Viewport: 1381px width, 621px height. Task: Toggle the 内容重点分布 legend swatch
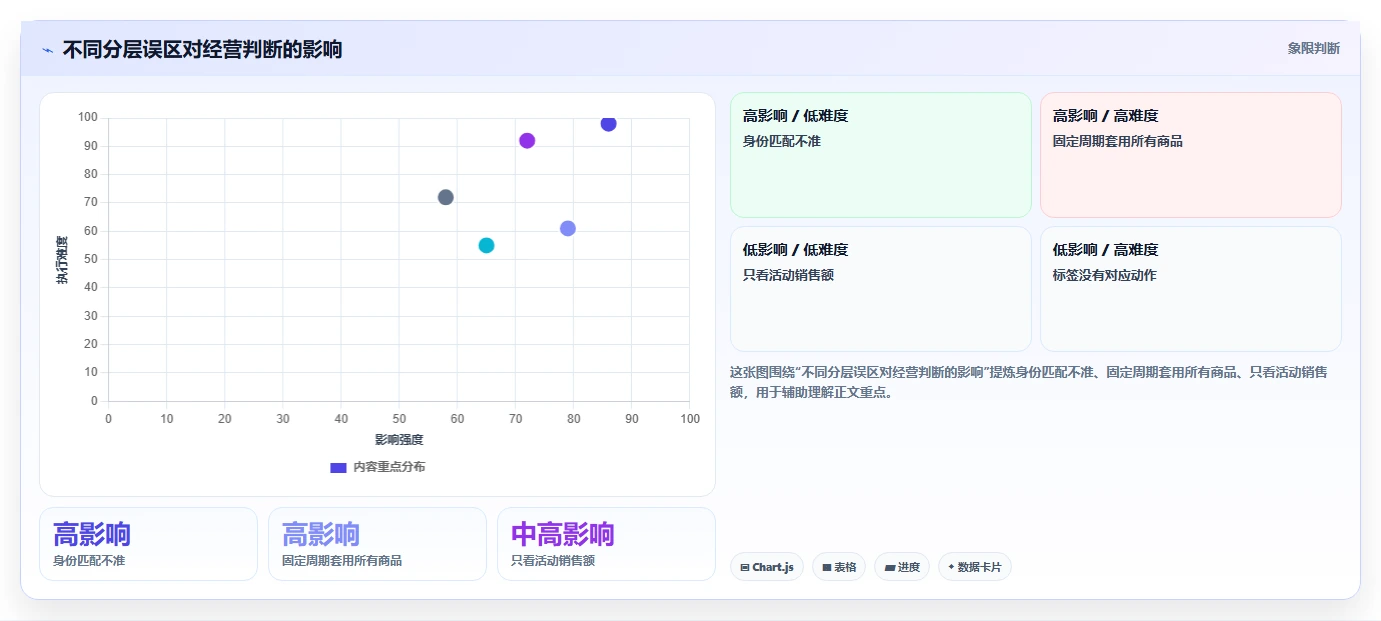pos(338,467)
